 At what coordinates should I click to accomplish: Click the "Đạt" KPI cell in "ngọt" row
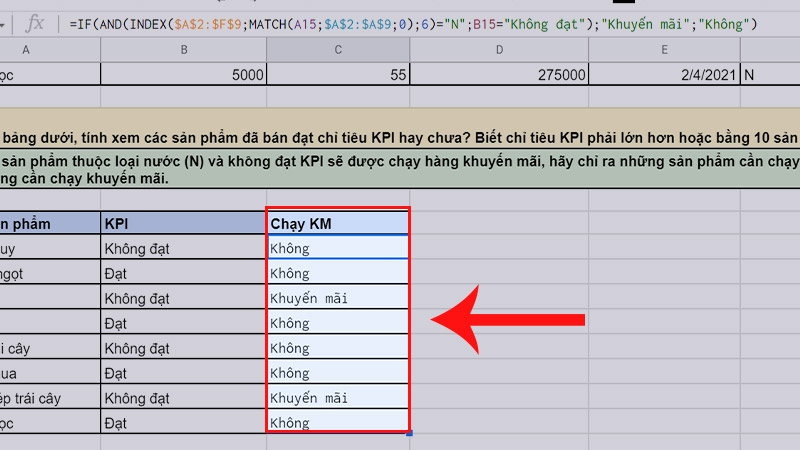point(184,273)
